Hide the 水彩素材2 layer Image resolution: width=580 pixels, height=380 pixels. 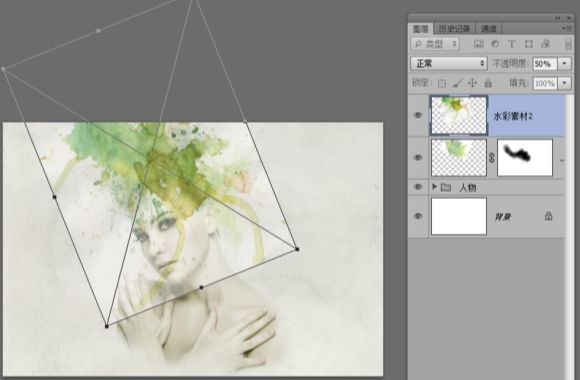[418, 115]
